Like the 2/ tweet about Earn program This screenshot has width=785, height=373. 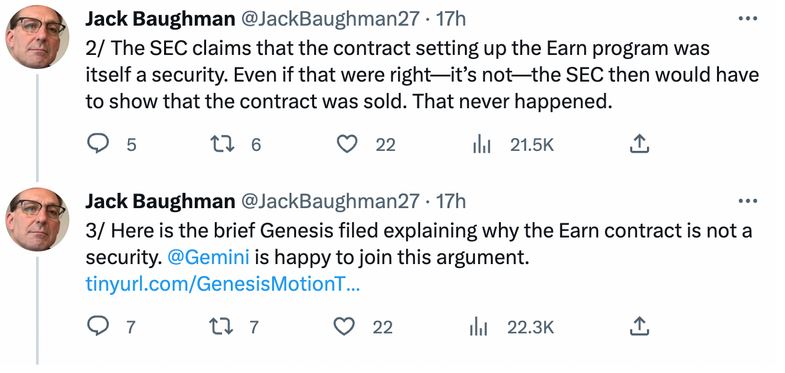(x=346, y=145)
